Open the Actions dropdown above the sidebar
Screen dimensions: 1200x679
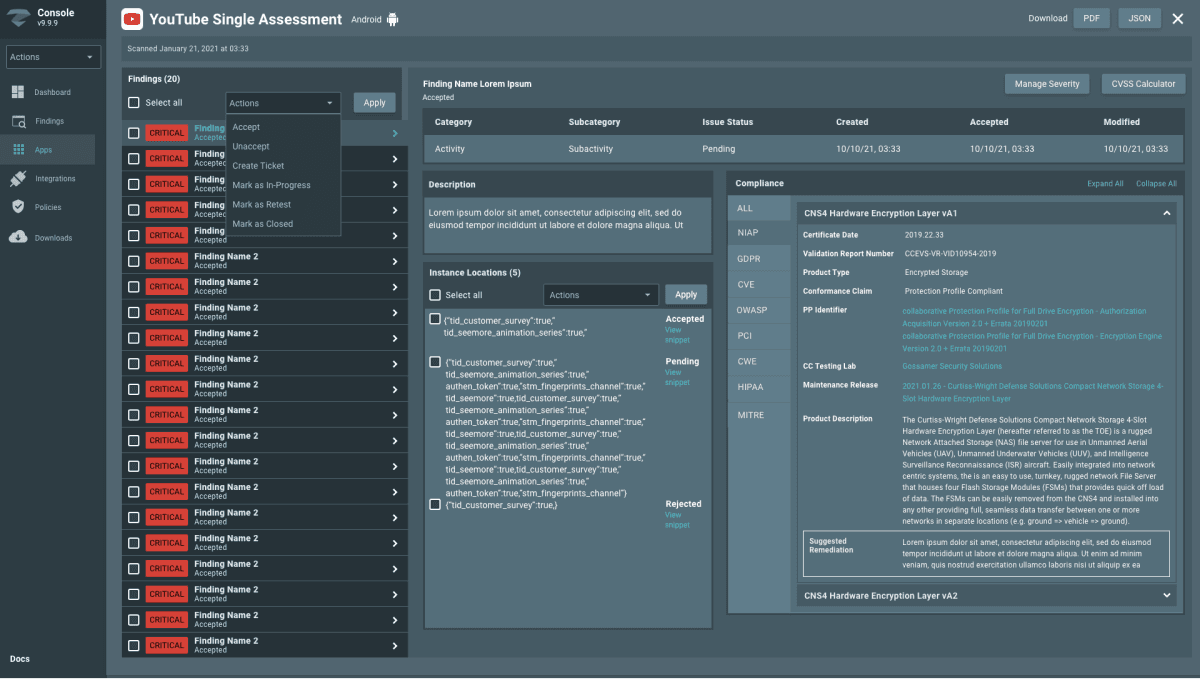click(x=53, y=55)
